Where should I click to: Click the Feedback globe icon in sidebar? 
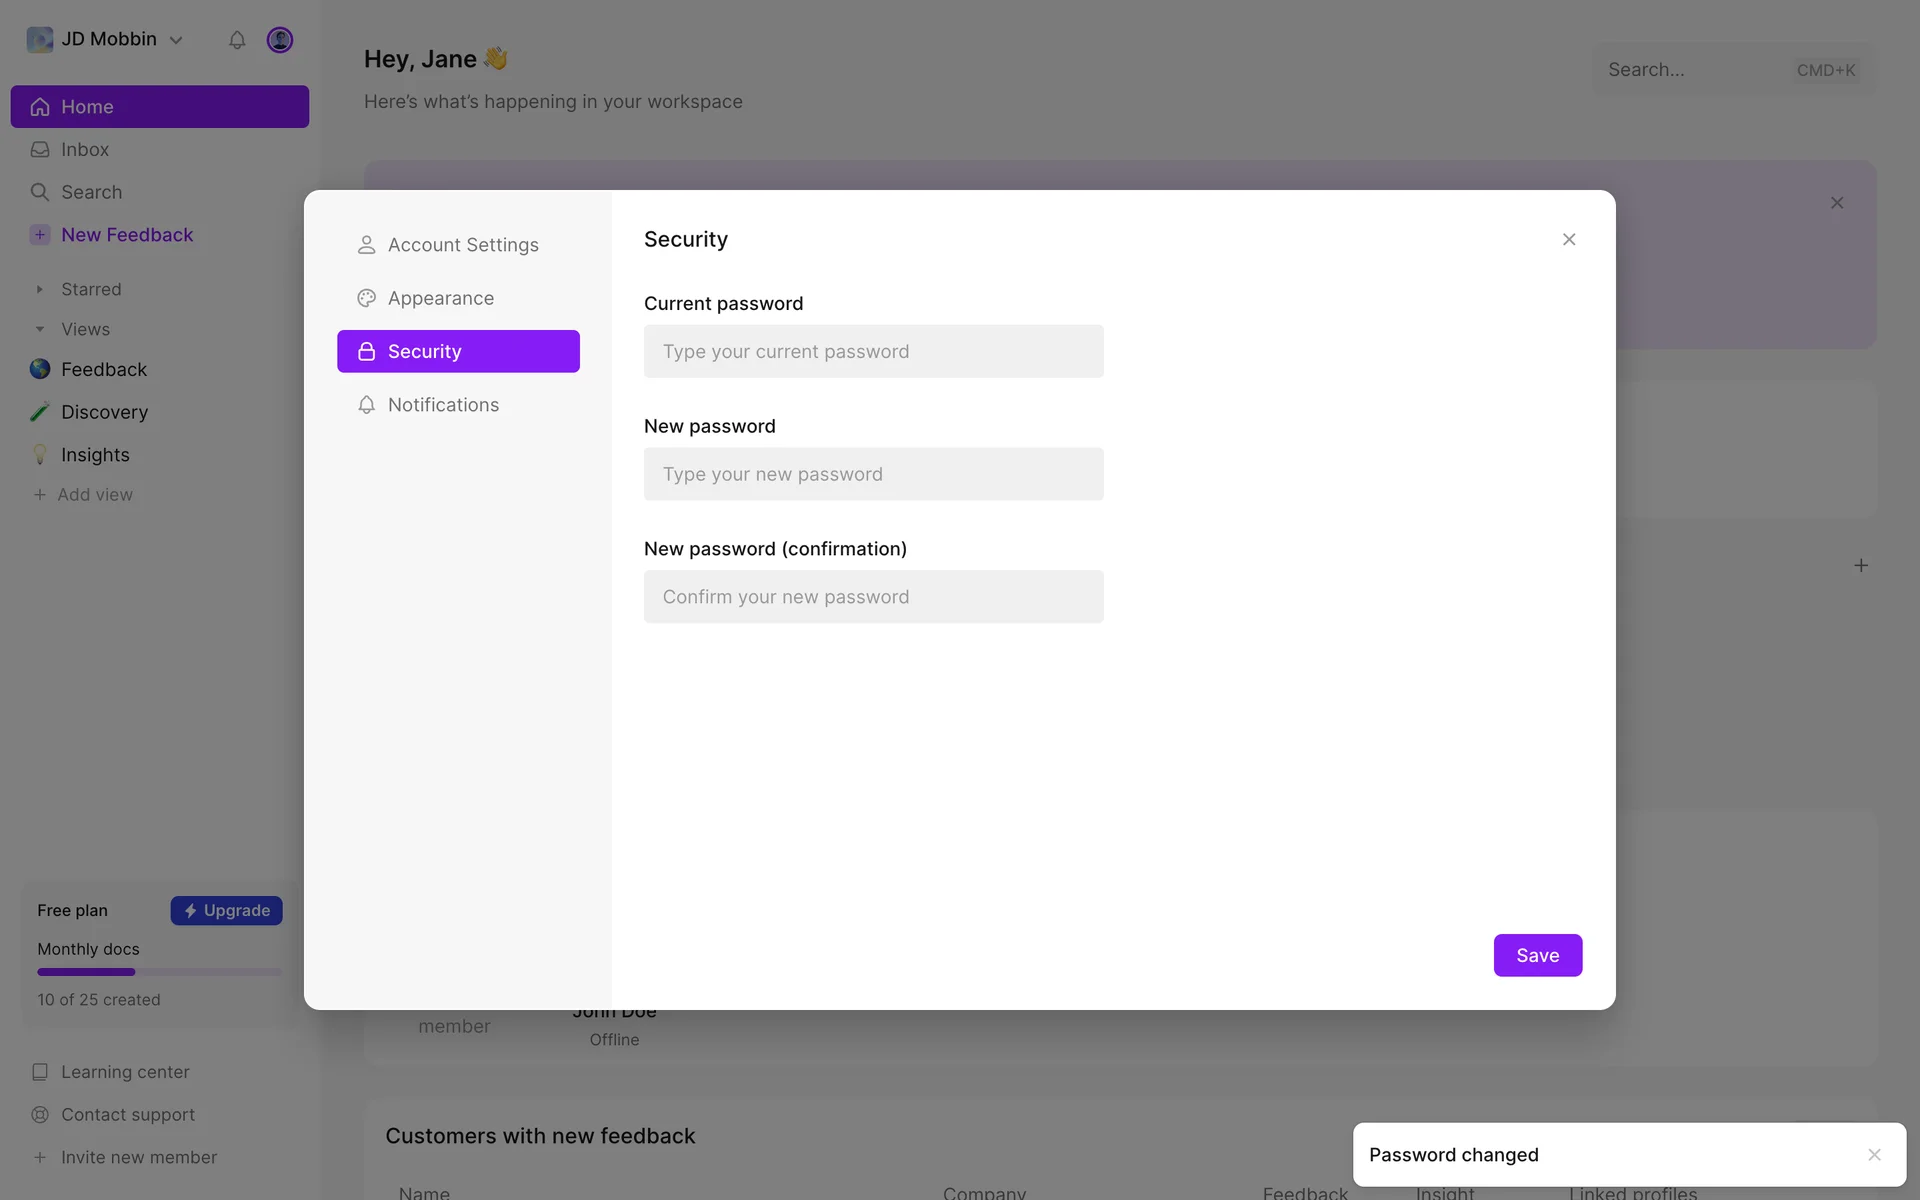click(40, 369)
